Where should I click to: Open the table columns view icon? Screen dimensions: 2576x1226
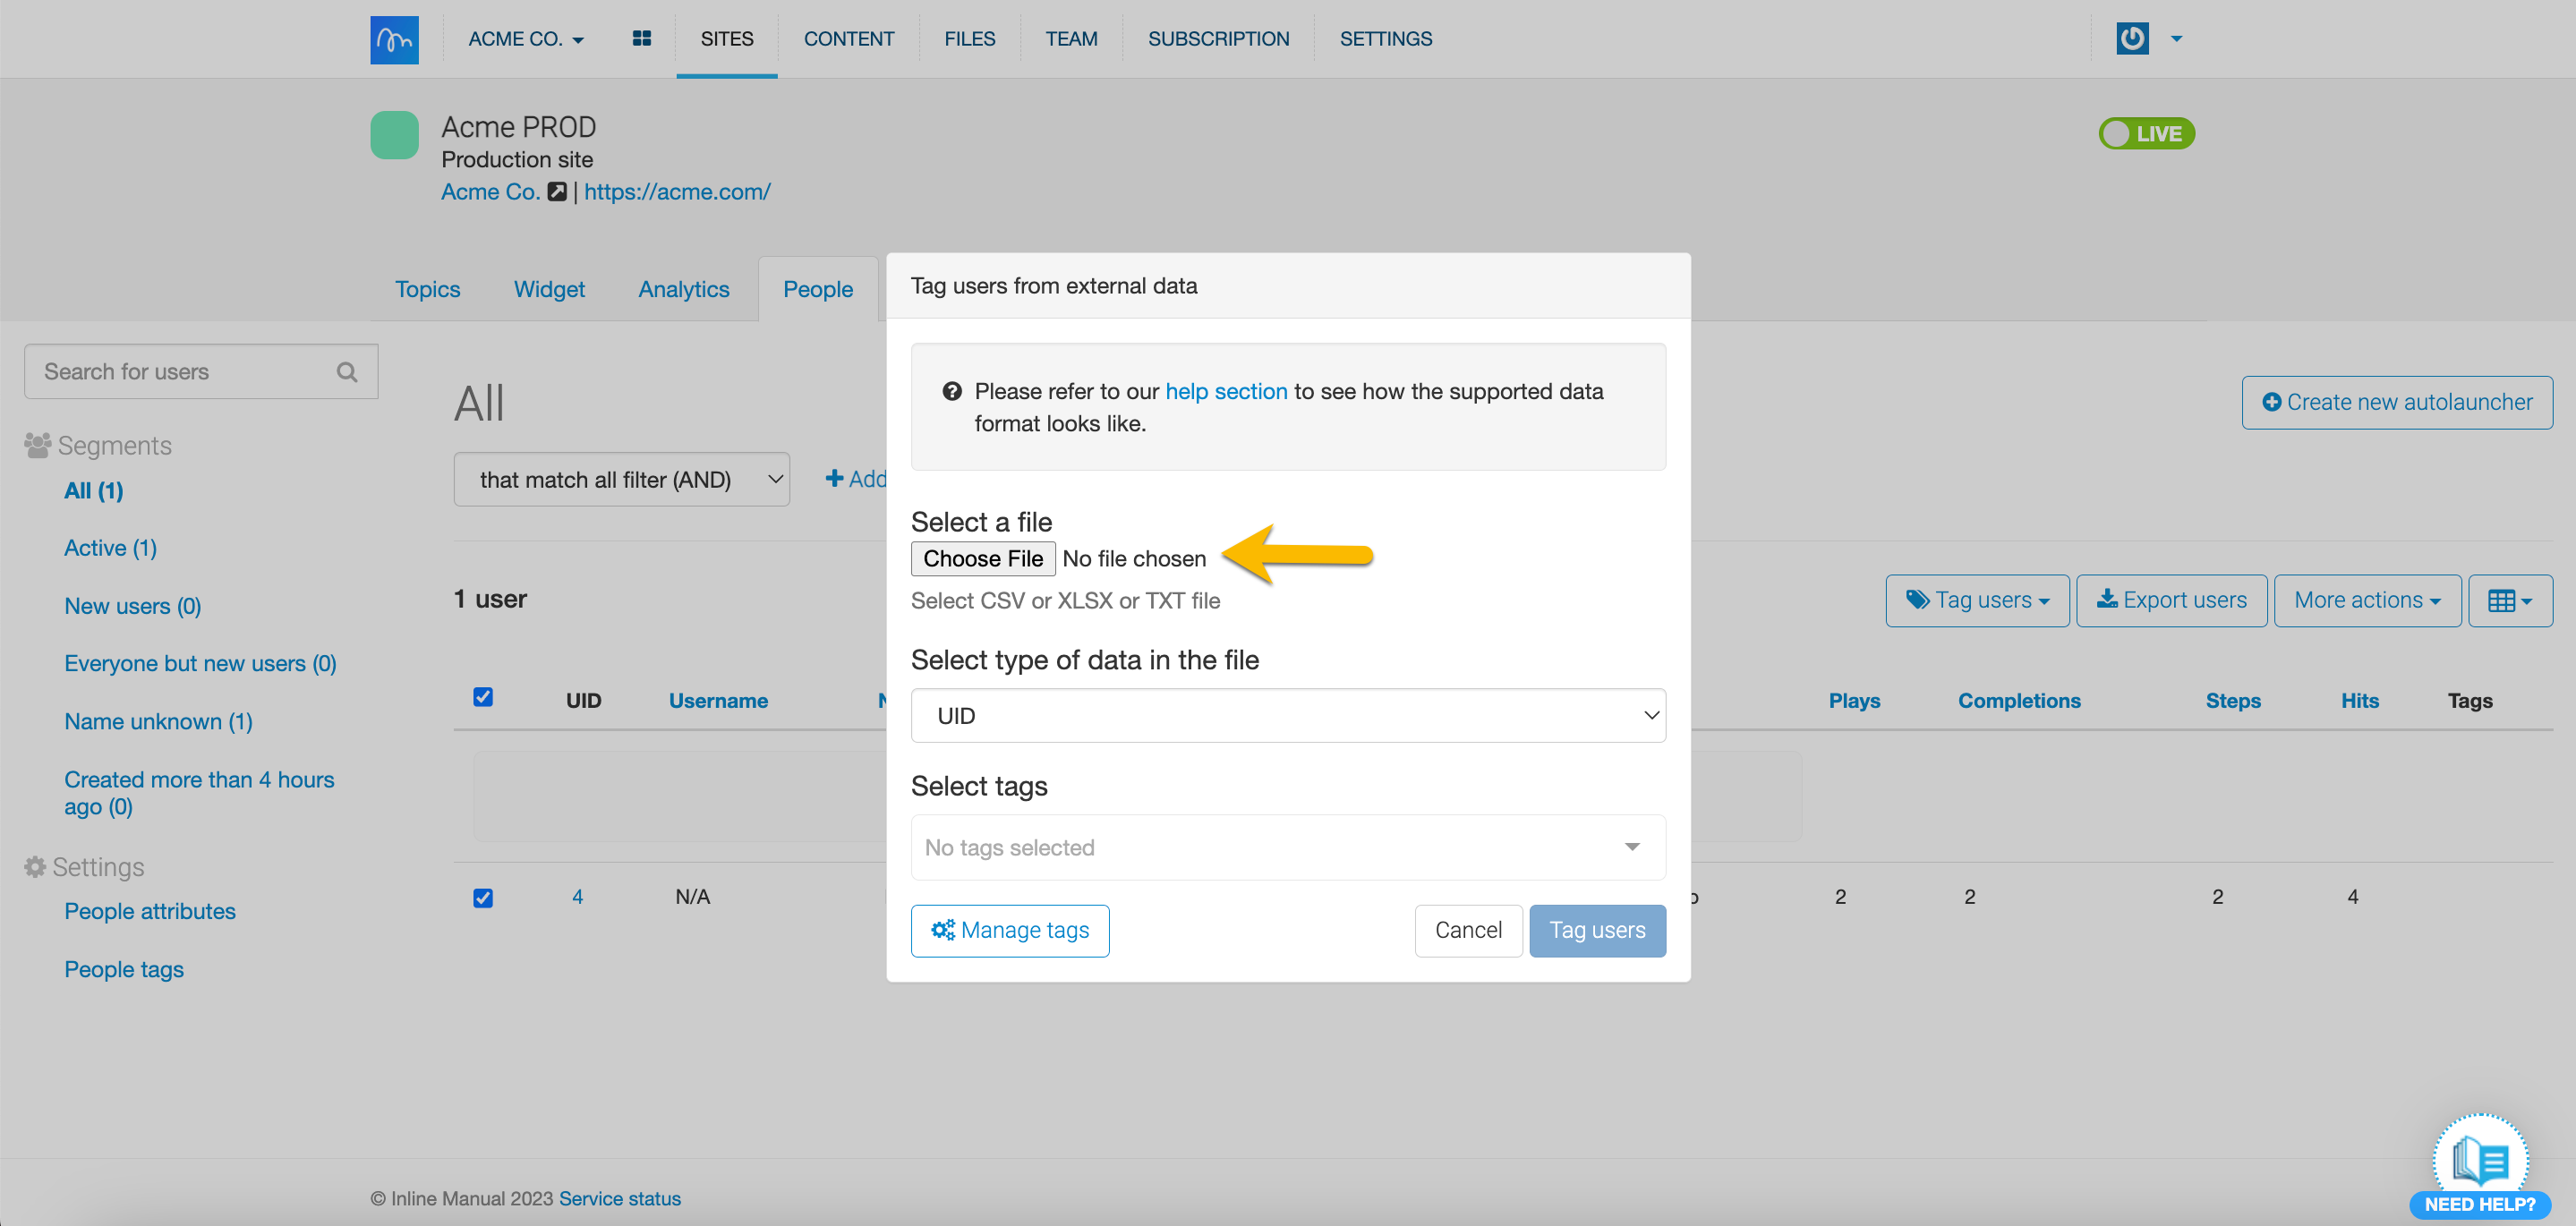[2509, 600]
